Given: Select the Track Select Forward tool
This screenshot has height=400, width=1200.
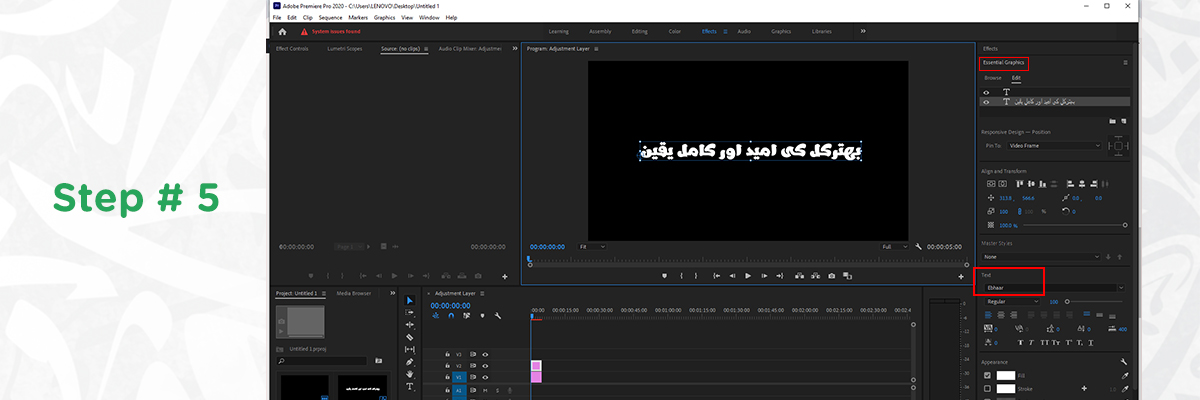Looking at the screenshot, I should pyautogui.click(x=409, y=313).
